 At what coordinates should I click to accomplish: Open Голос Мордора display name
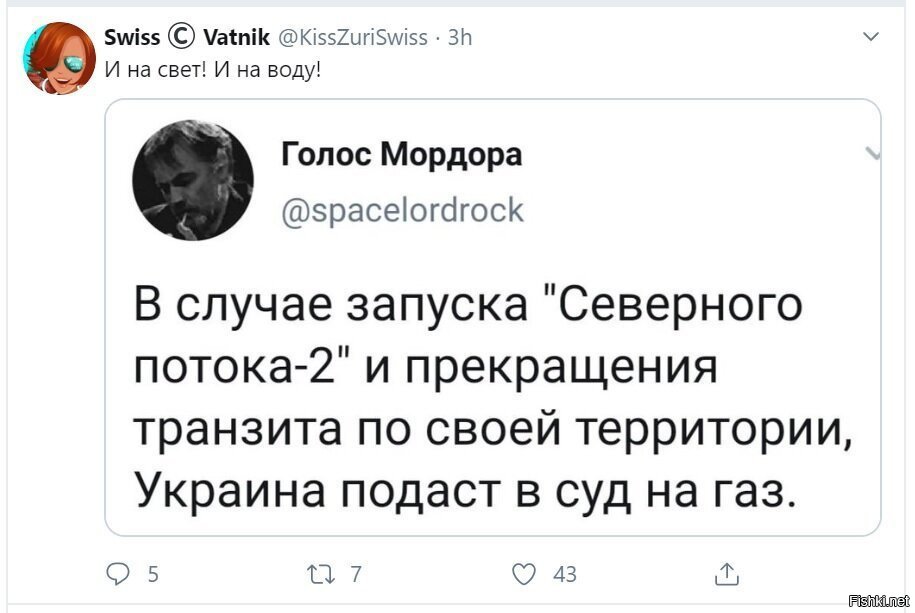(401, 155)
